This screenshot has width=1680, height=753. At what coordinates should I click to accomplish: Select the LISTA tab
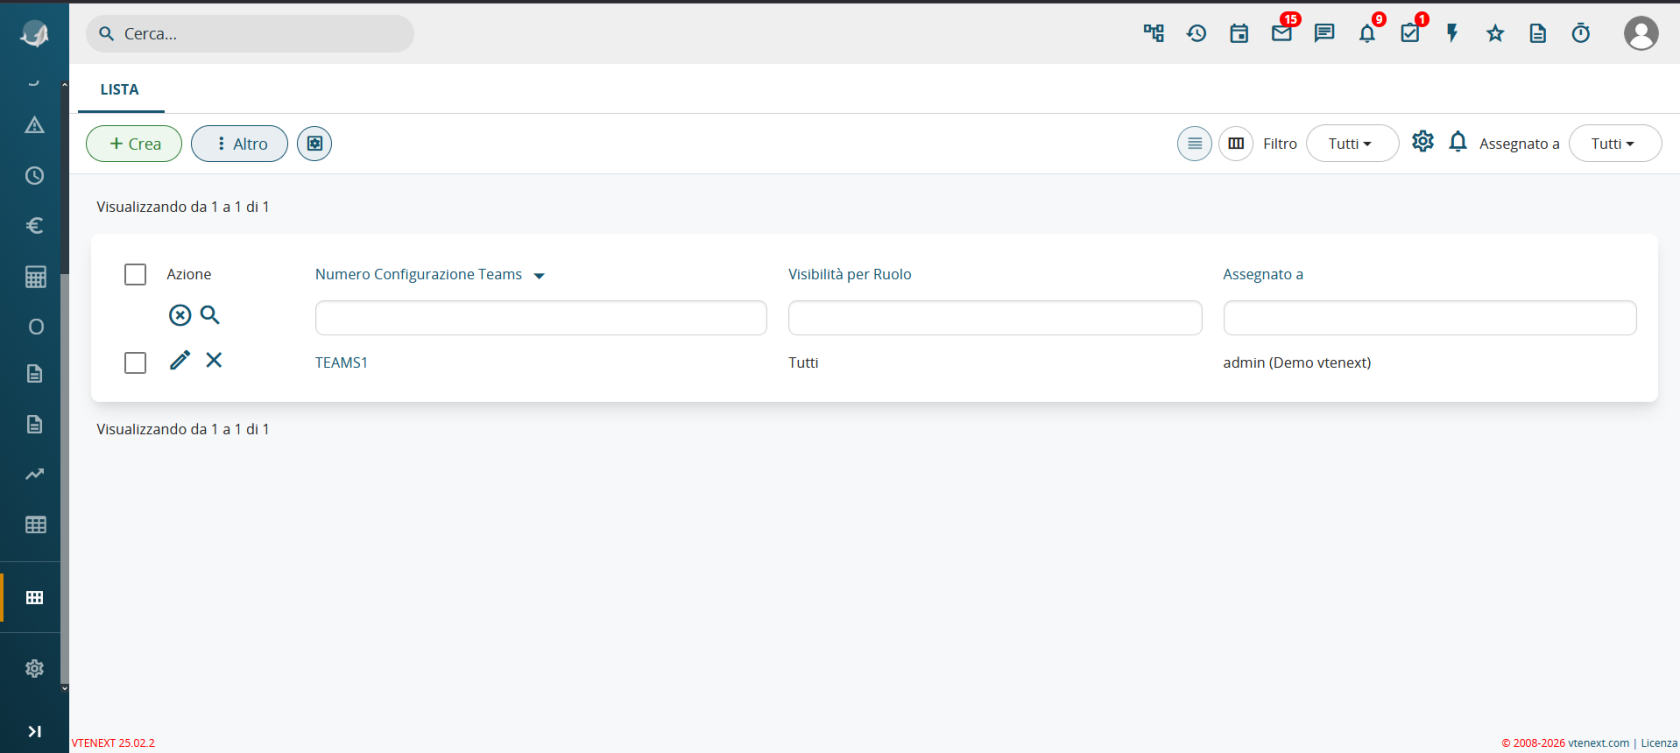click(x=120, y=89)
